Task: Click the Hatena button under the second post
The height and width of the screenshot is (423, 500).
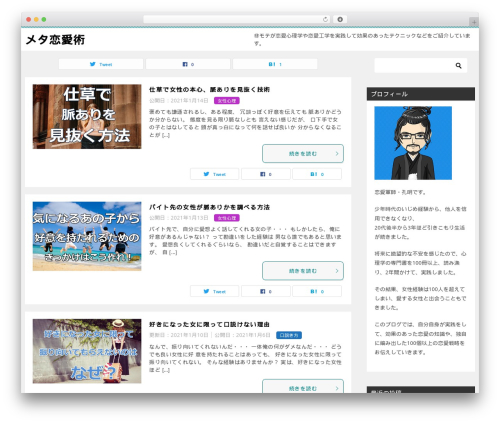Action: [x=317, y=291]
